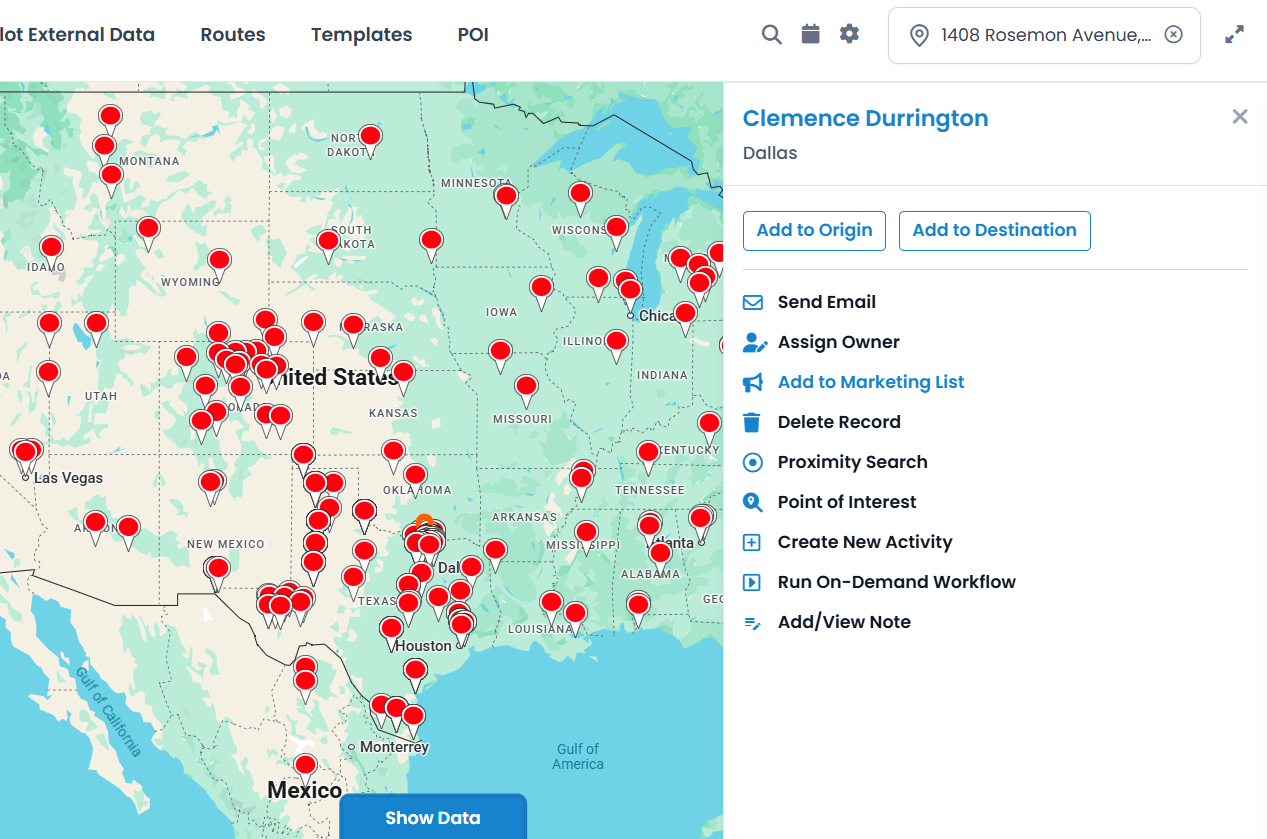Click the search magnifier icon
The image size is (1267, 839).
pyautogui.click(x=771, y=35)
